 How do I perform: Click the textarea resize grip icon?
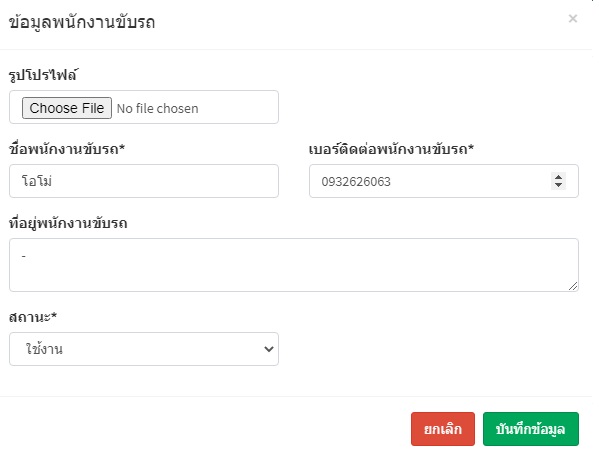tap(573, 286)
